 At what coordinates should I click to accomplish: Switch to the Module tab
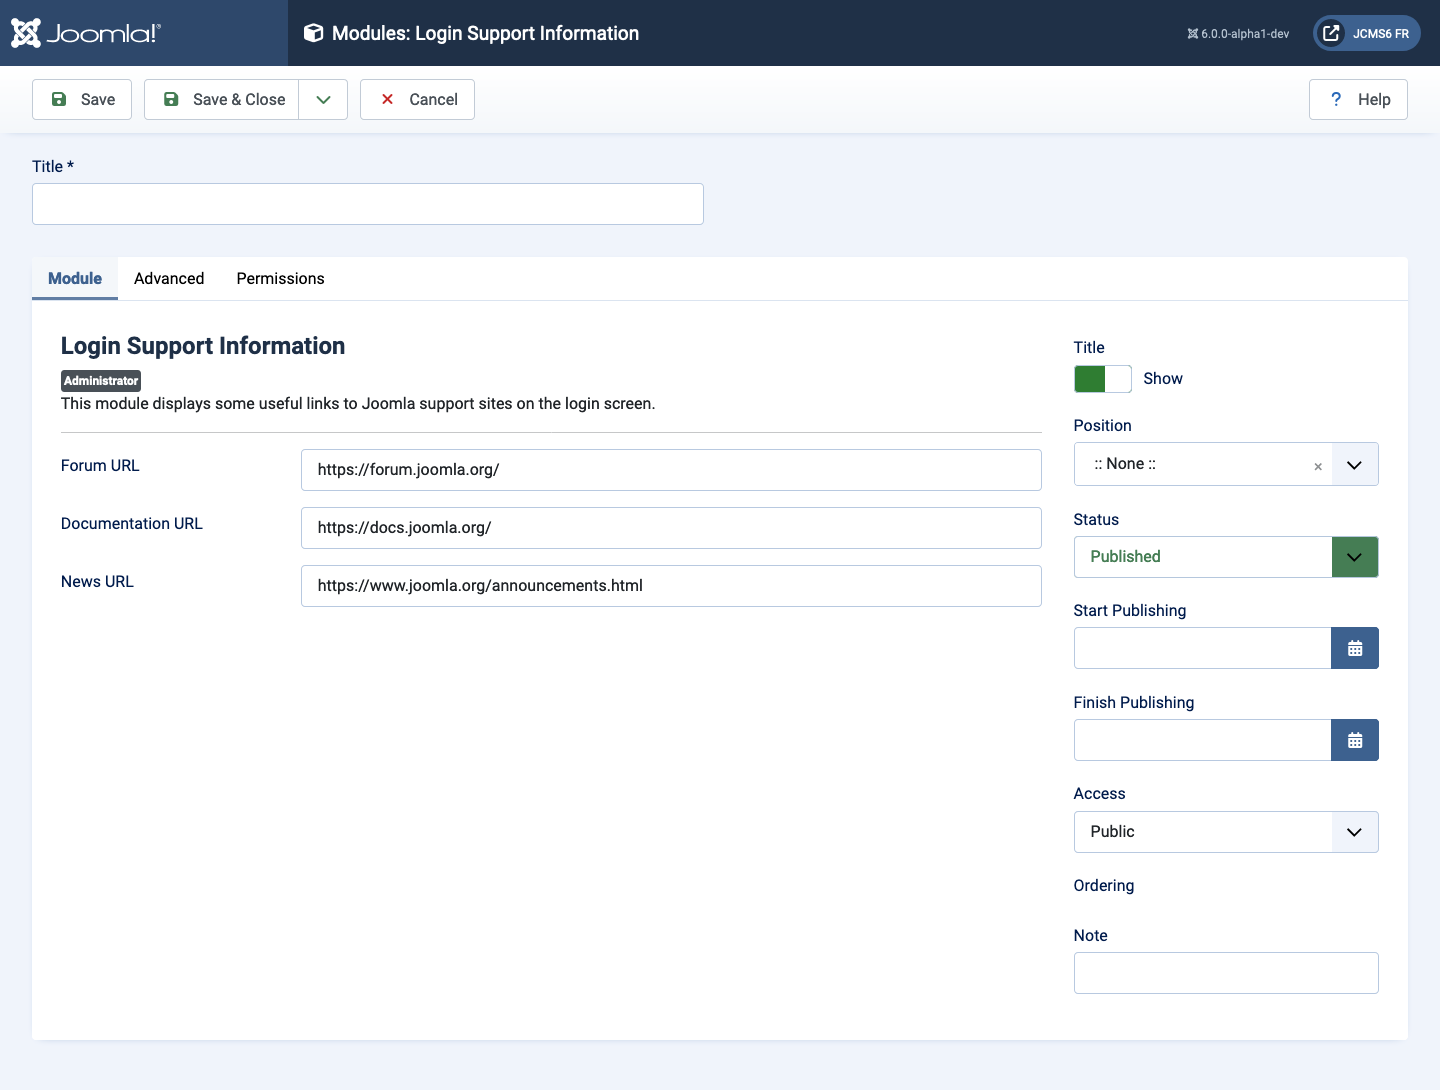(75, 278)
